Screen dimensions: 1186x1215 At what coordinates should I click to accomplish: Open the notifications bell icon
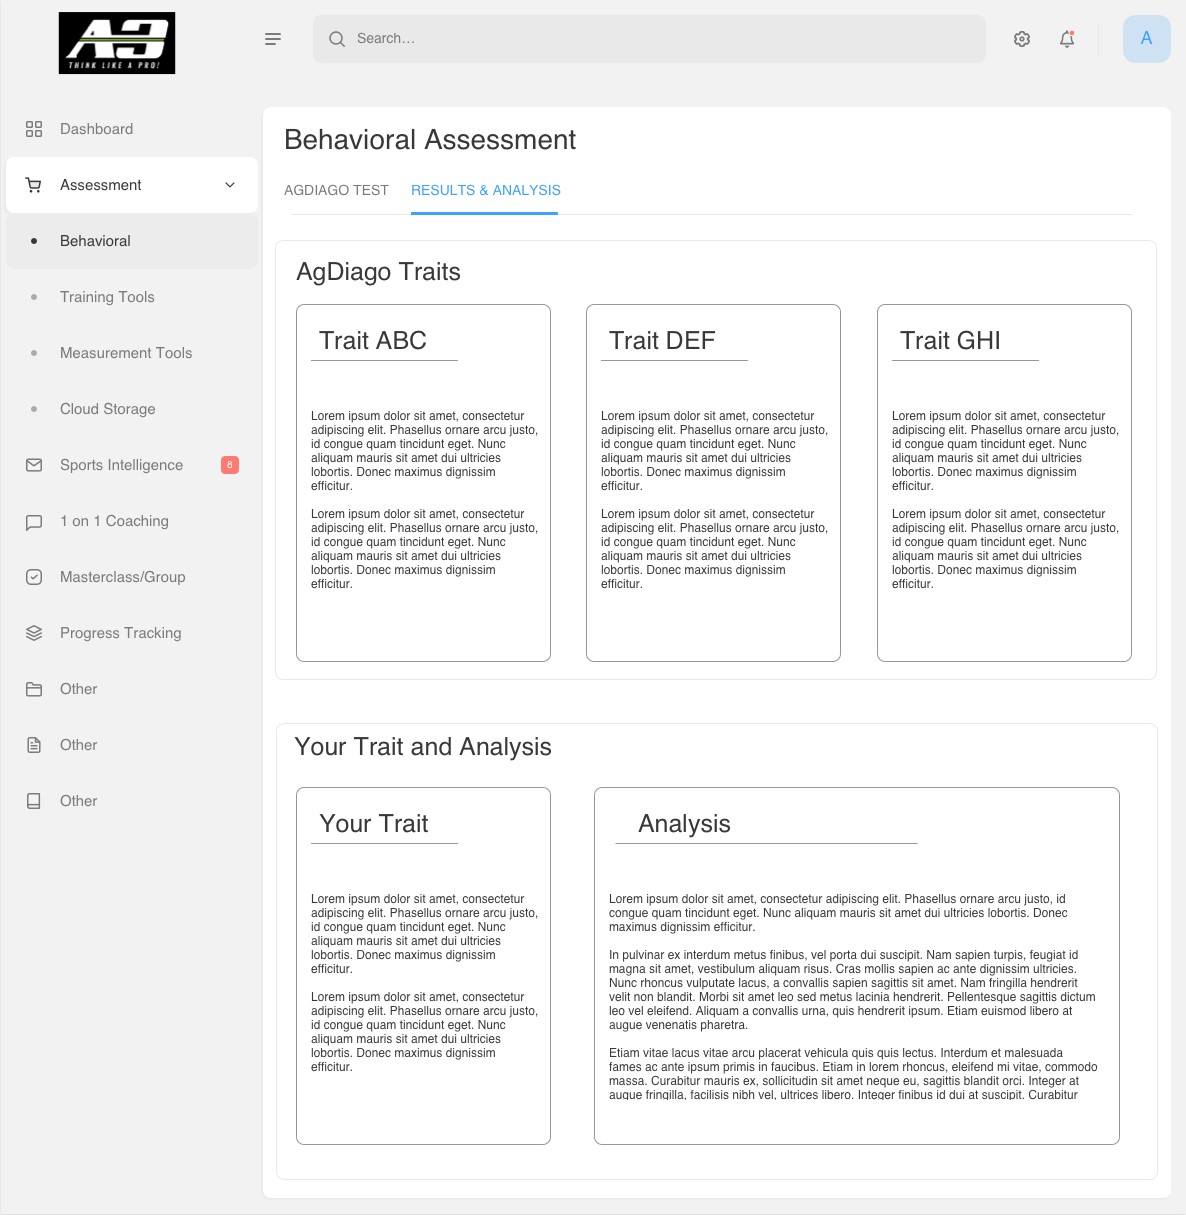point(1067,39)
